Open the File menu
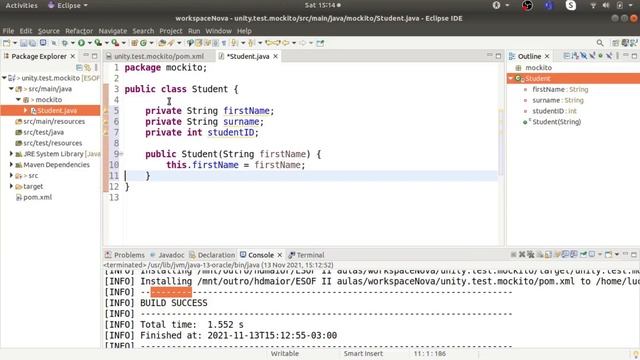The image size is (640, 360). (x=8, y=31)
